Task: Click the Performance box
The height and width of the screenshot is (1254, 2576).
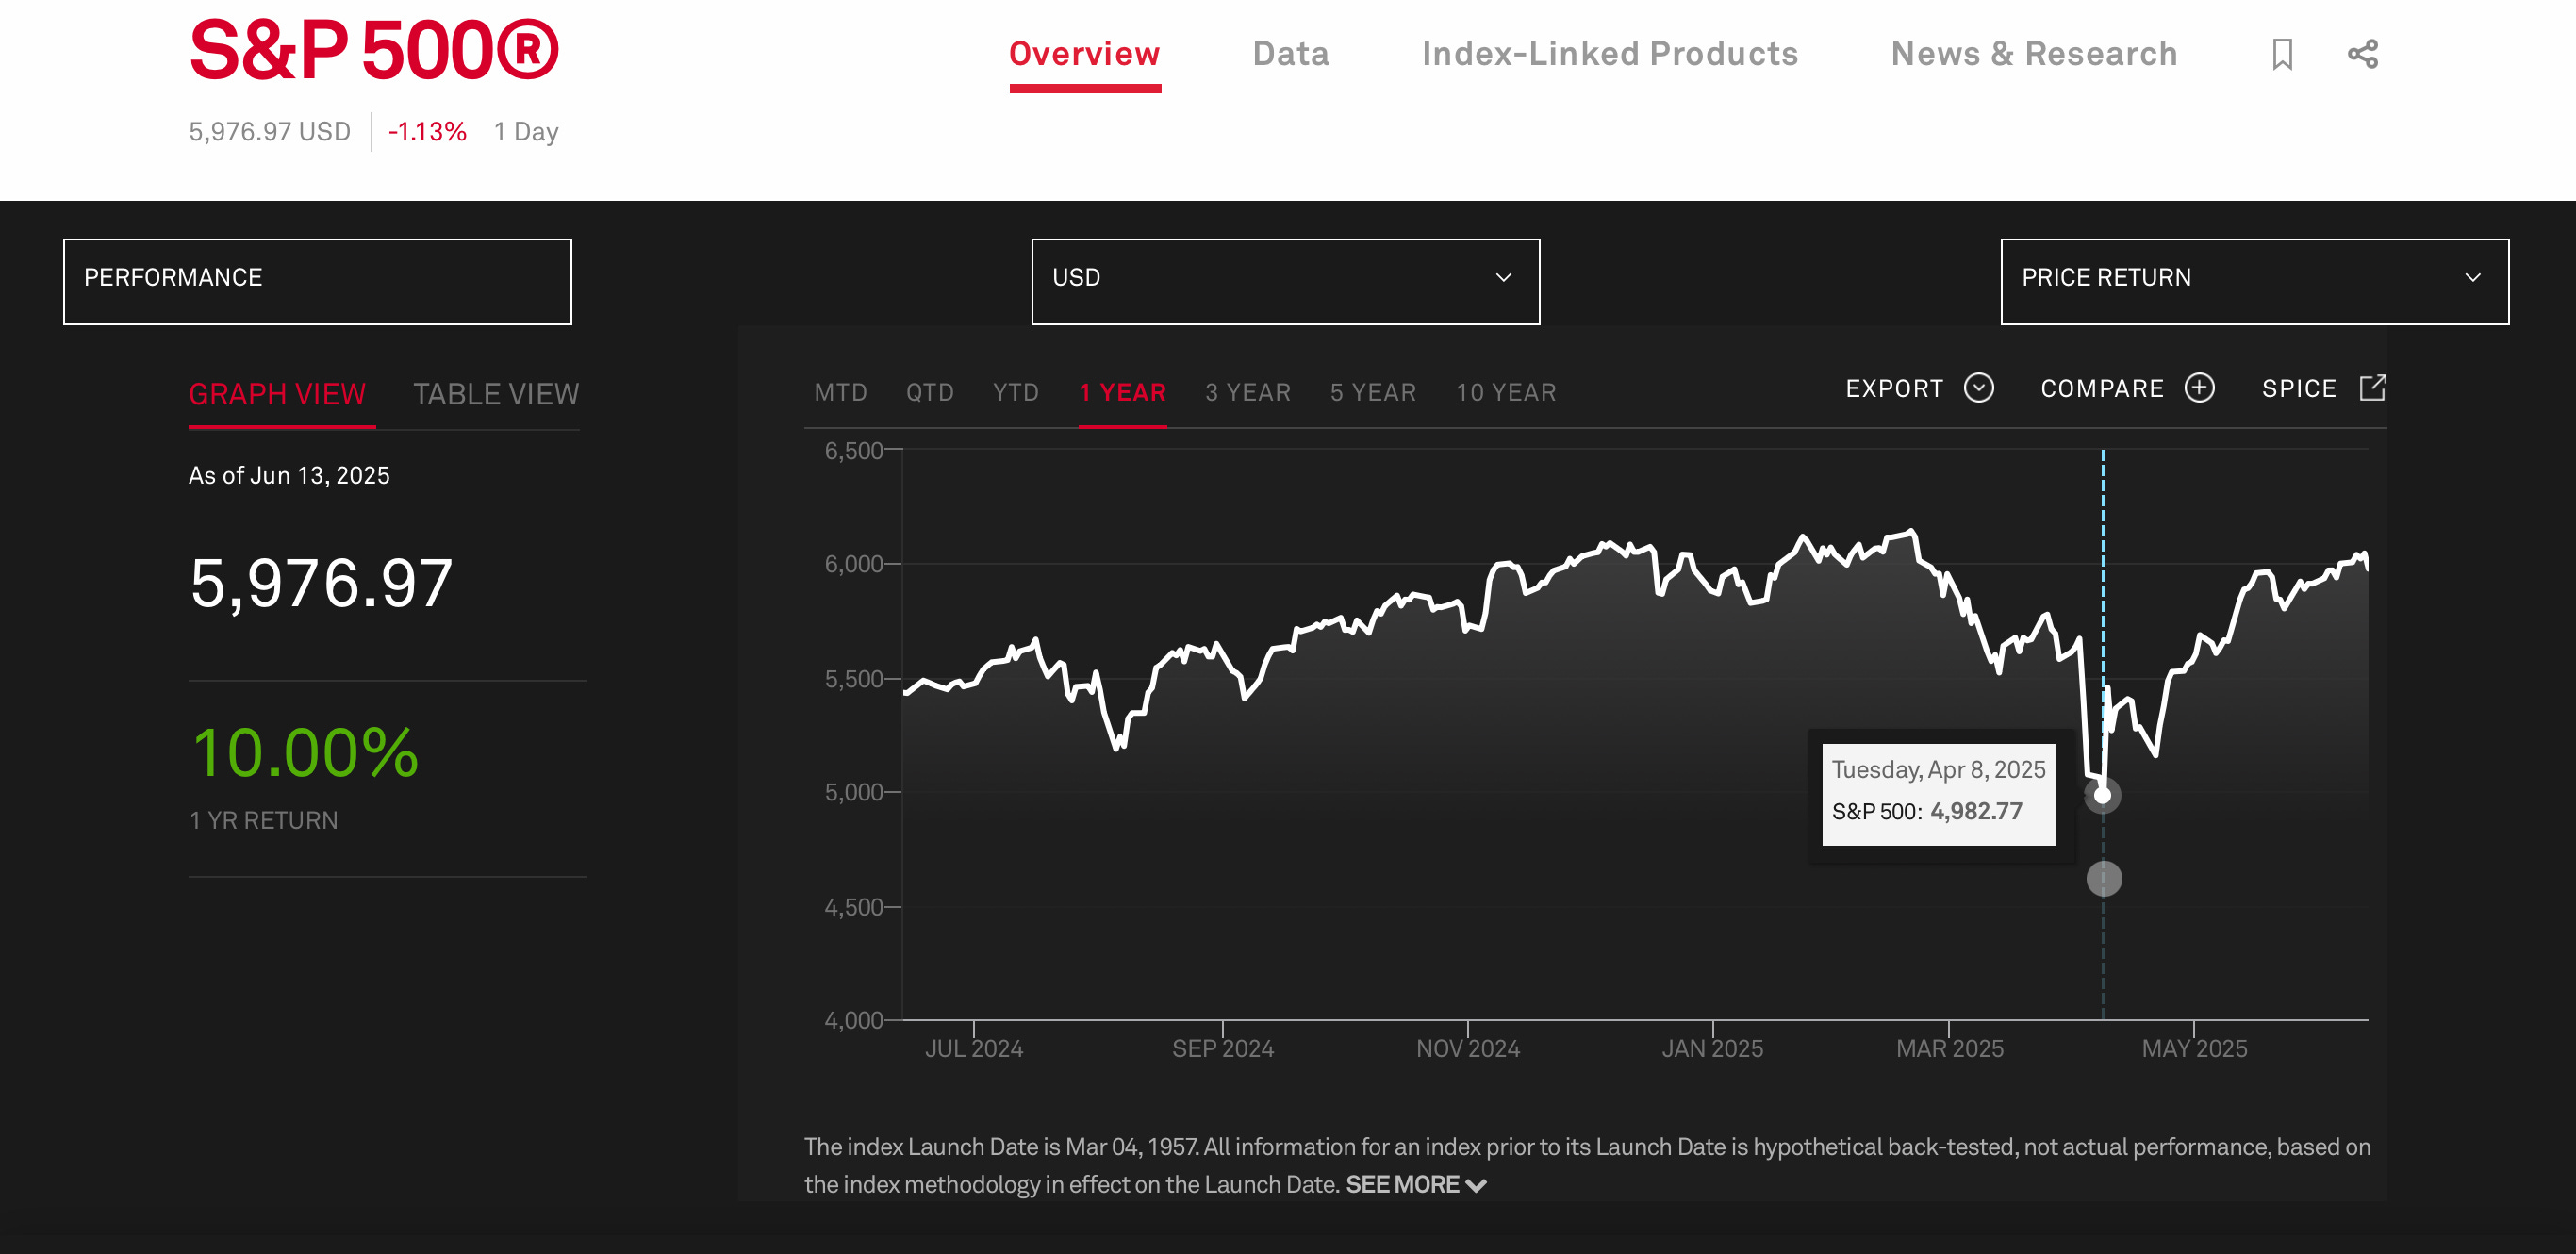Action: 317,281
